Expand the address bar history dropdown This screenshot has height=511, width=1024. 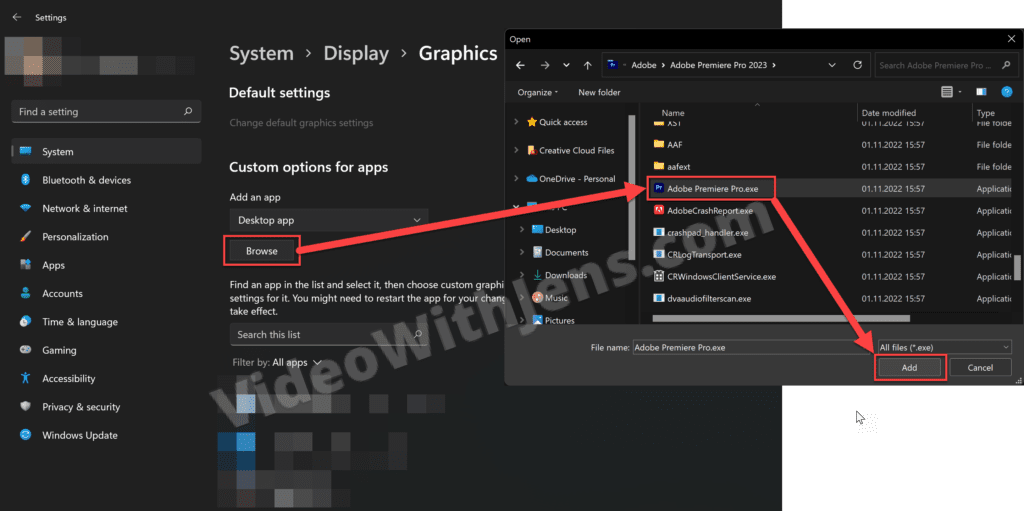pos(832,65)
